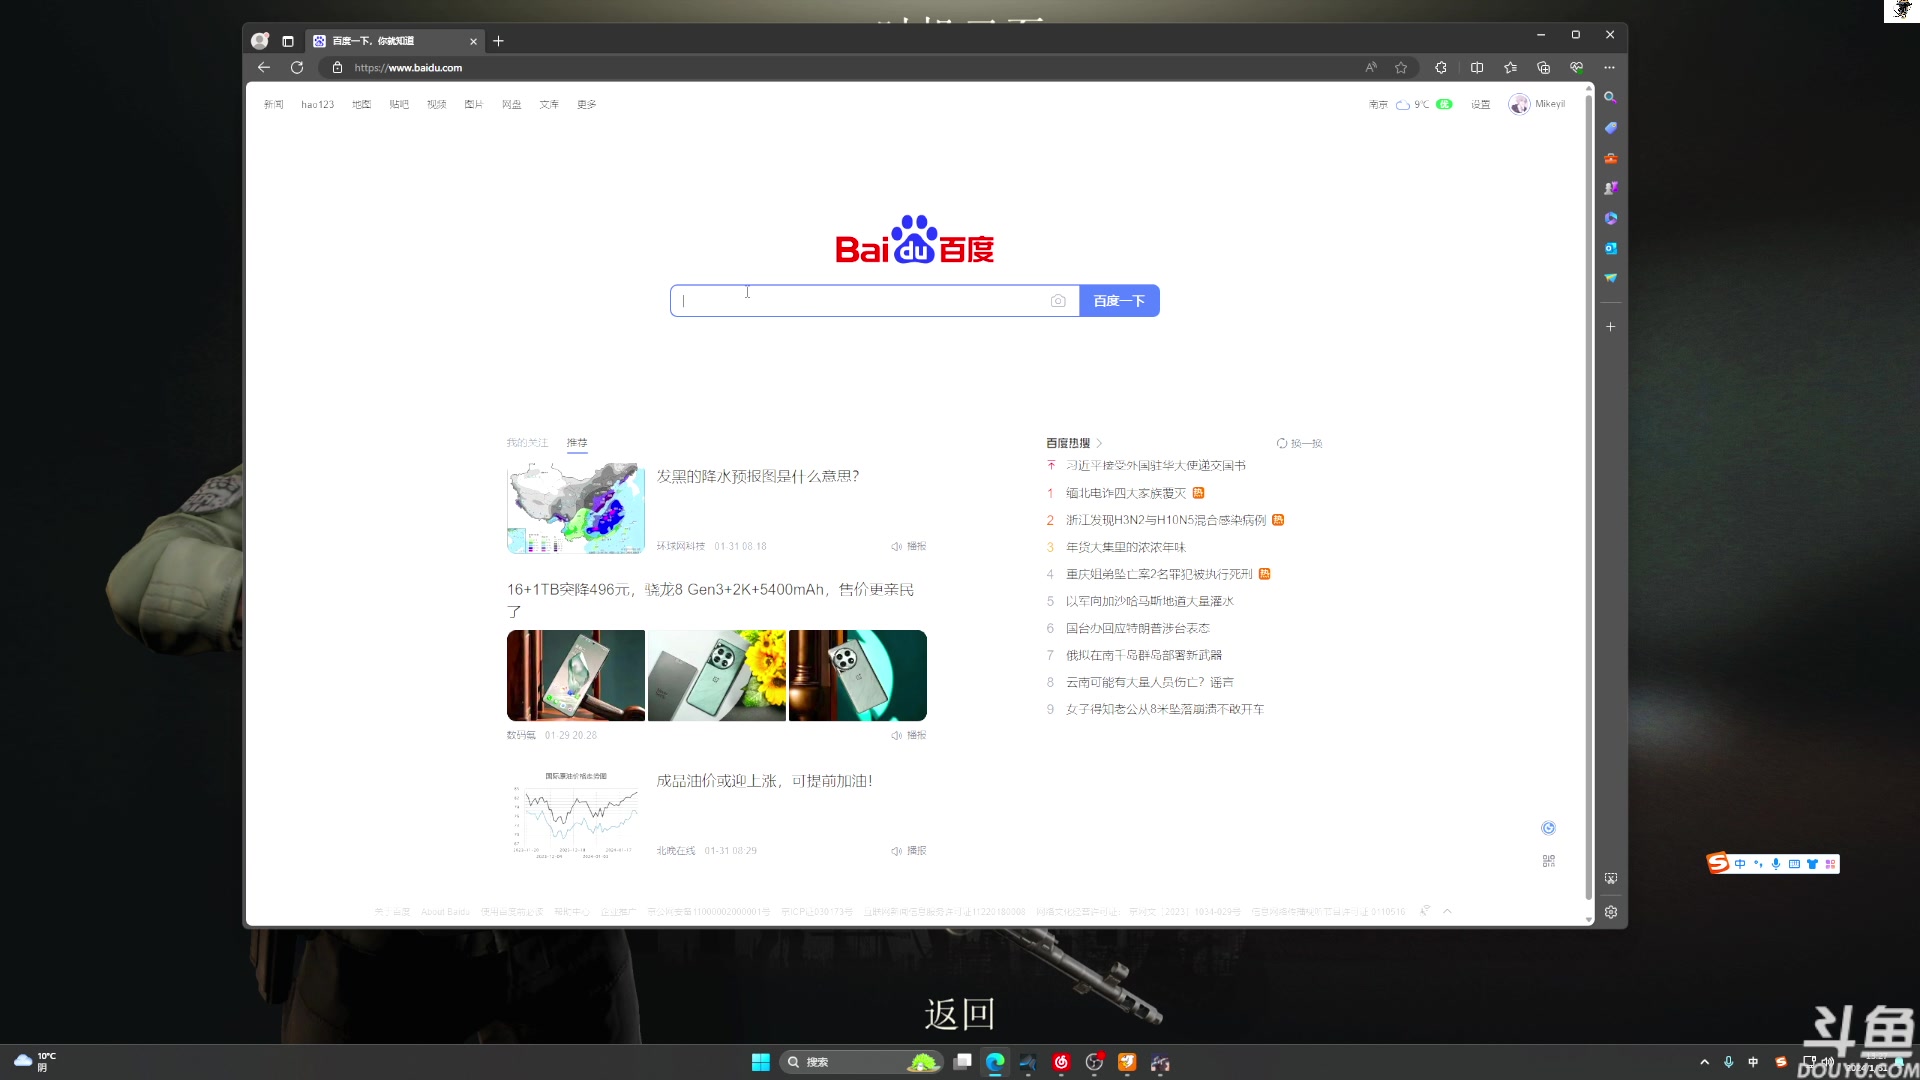The image size is (1920, 1080).
Task: Activate read aloud icon in address bar
Action: [1370, 67]
